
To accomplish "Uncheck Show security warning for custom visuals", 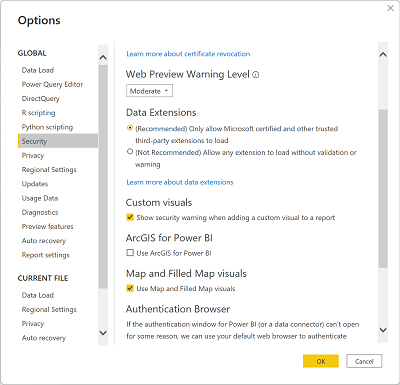I will (130, 217).
